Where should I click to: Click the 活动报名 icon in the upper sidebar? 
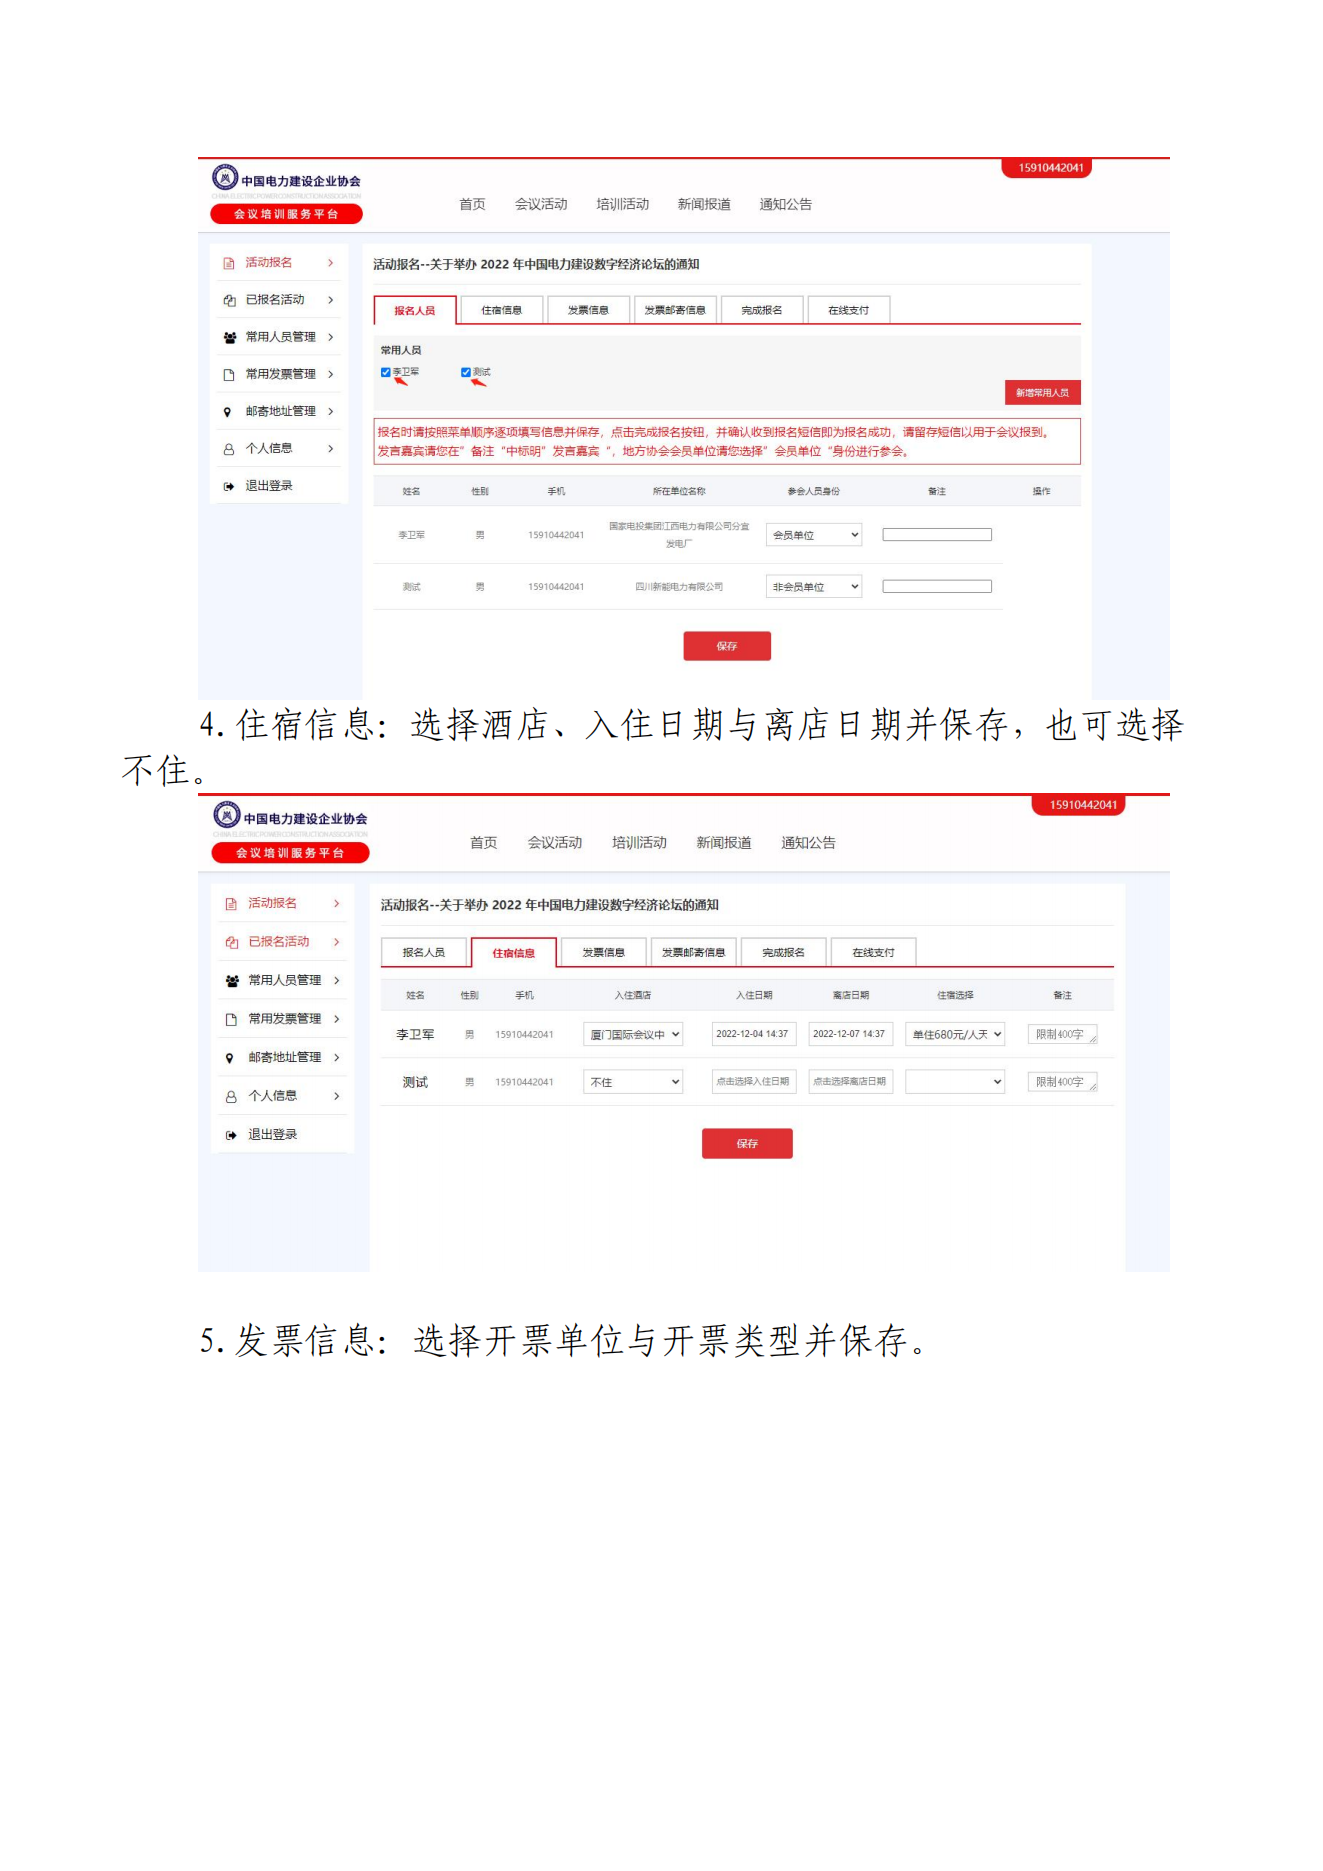(x=229, y=263)
